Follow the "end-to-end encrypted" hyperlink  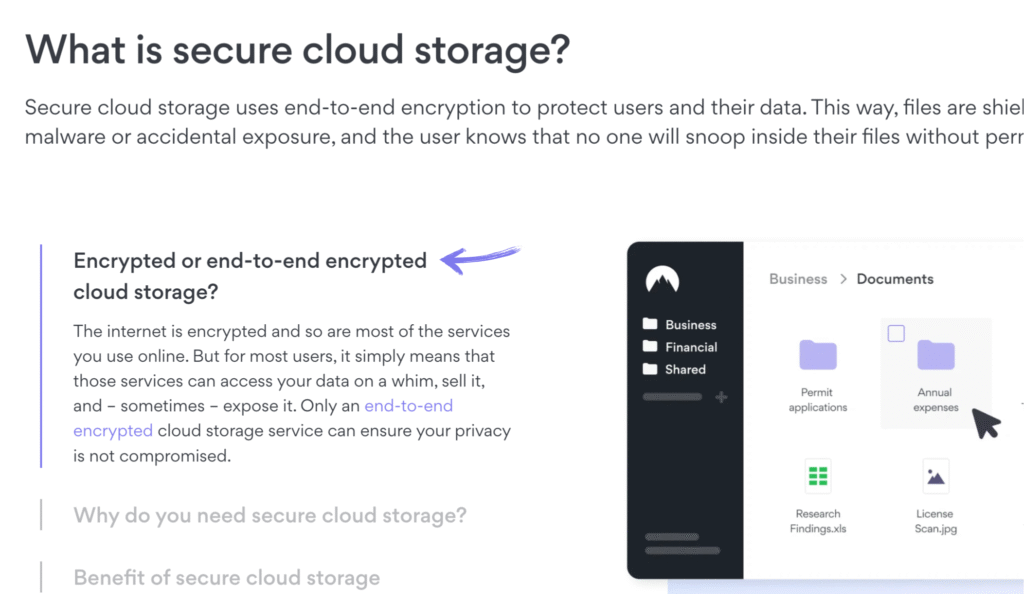pos(408,406)
